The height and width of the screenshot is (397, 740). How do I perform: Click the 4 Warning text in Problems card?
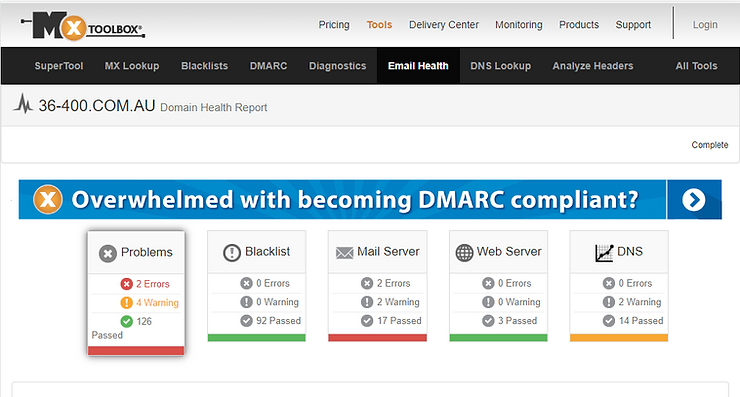[158, 303]
